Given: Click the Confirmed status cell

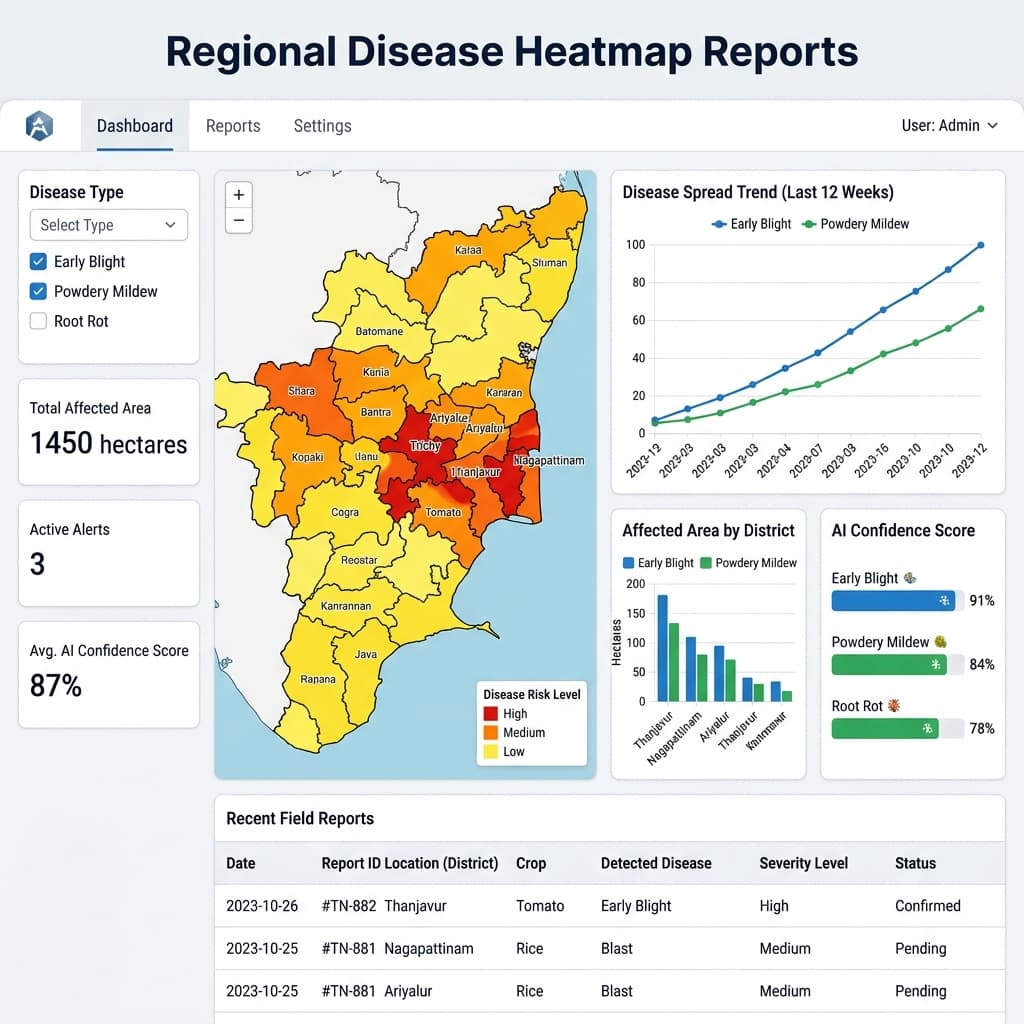Looking at the screenshot, I should (x=927, y=906).
